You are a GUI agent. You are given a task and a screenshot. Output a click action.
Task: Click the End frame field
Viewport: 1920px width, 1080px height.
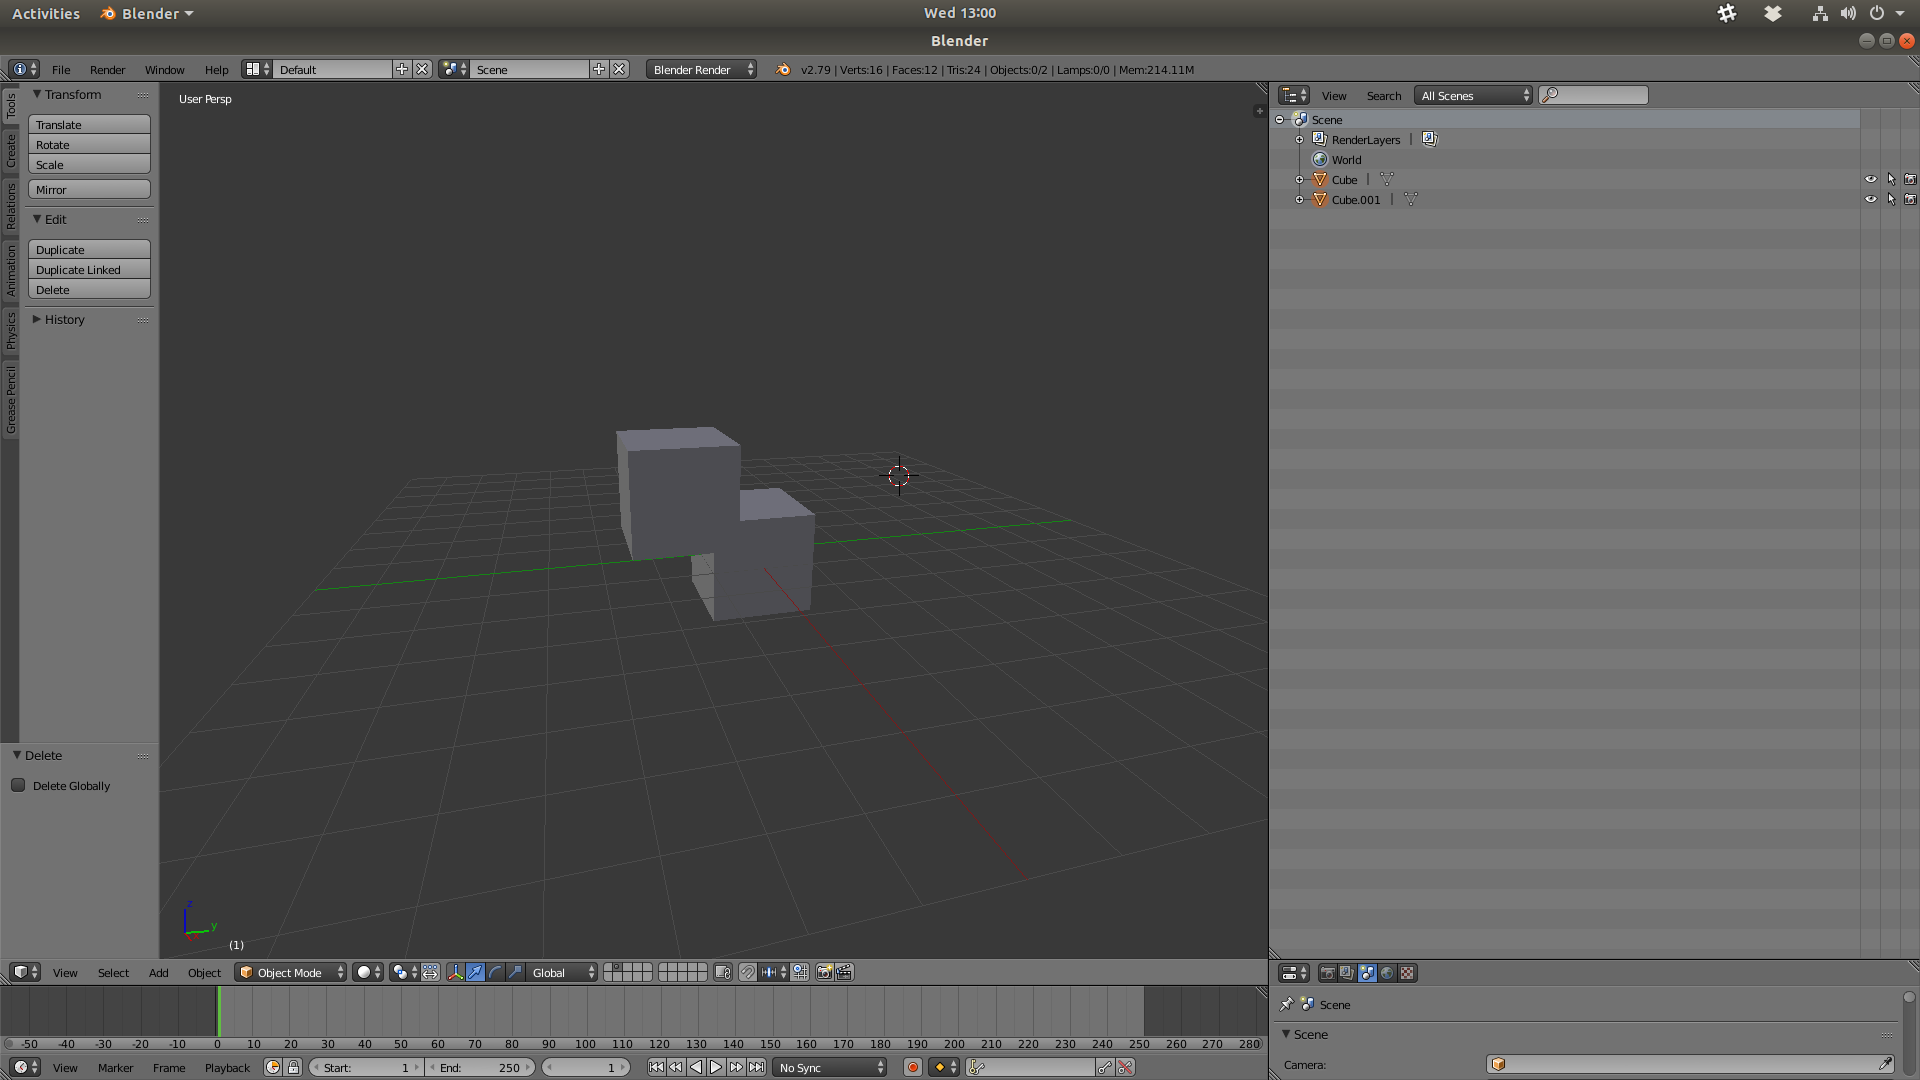(x=480, y=1068)
